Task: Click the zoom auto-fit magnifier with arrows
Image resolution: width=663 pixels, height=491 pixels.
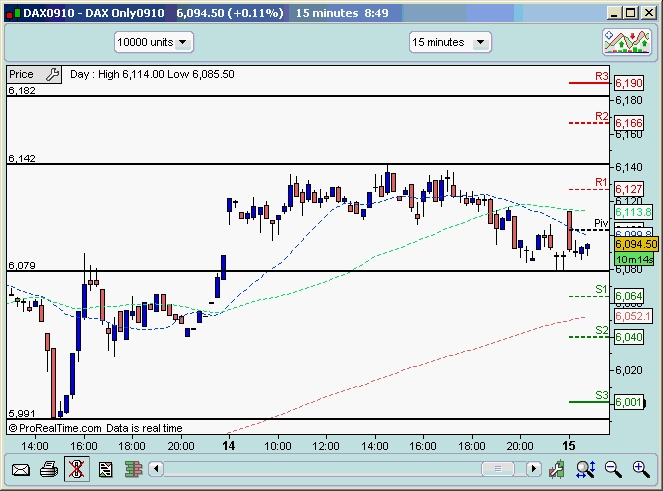Action: (585, 469)
